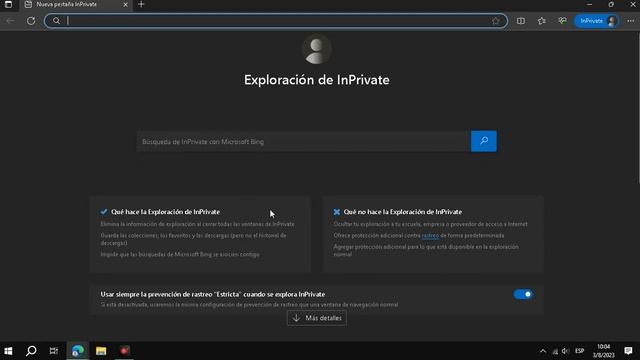Click the InPrivate profile button

click(597, 21)
